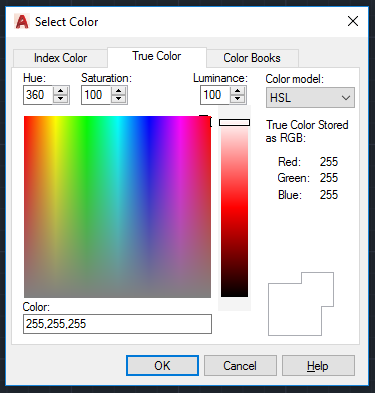375x393 pixels.
Task: Click the 'True Color Stored as RGB' label
Action: (307, 131)
